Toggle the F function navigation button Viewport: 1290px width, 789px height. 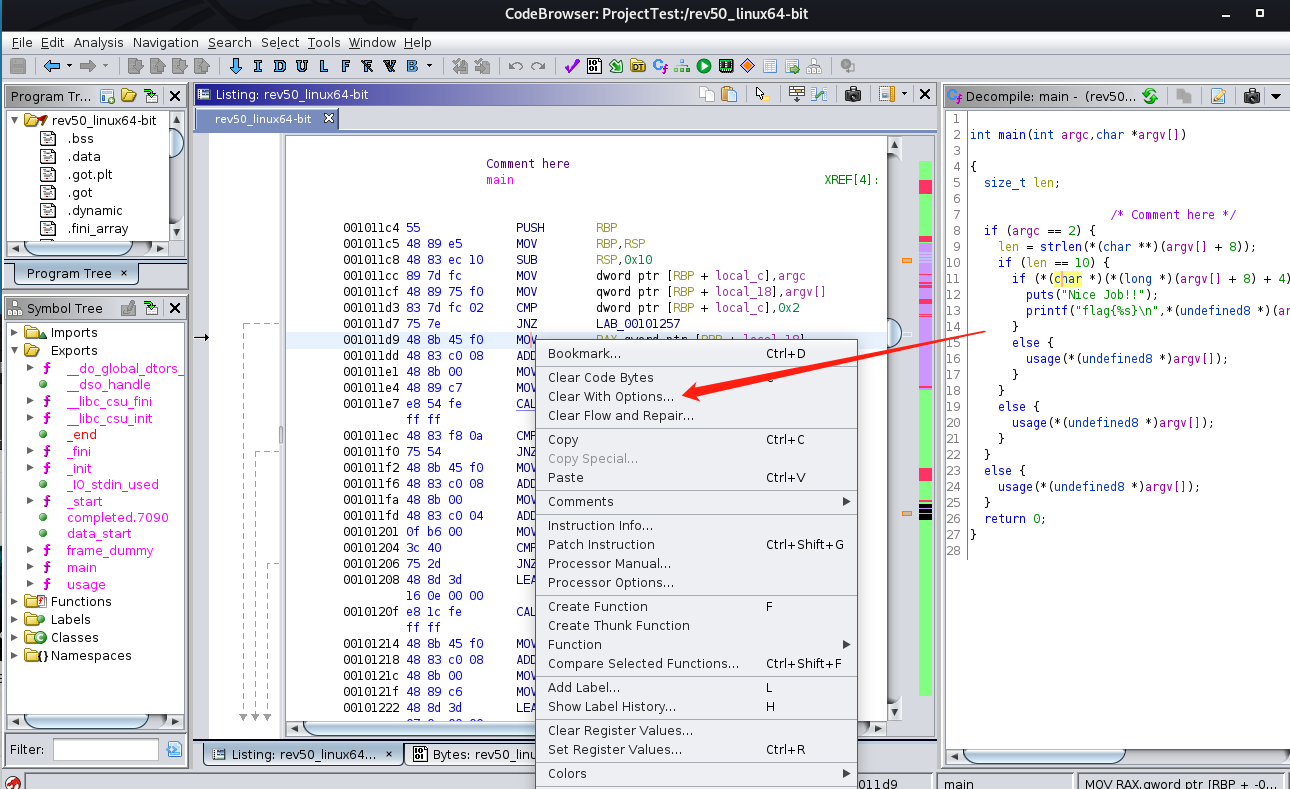(x=345, y=66)
